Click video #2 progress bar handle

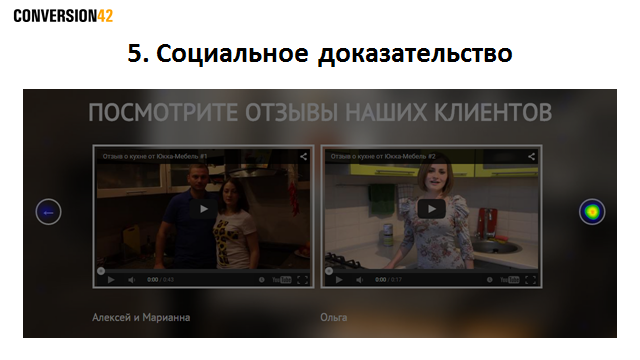(329, 271)
